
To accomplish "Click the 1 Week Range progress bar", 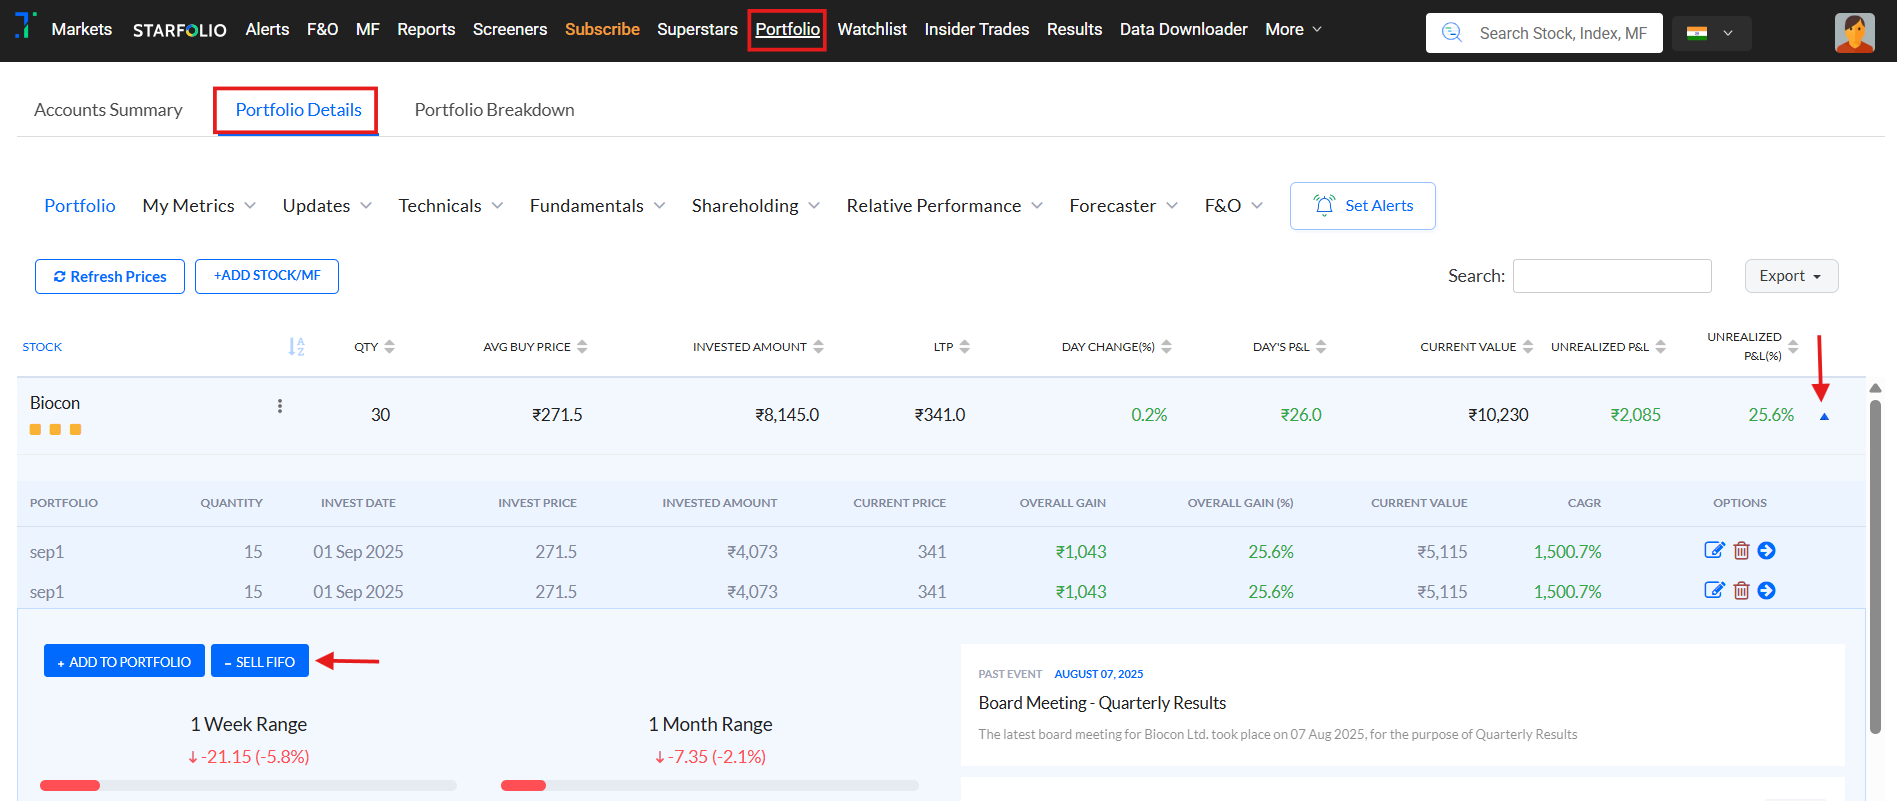I will pos(248,785).
